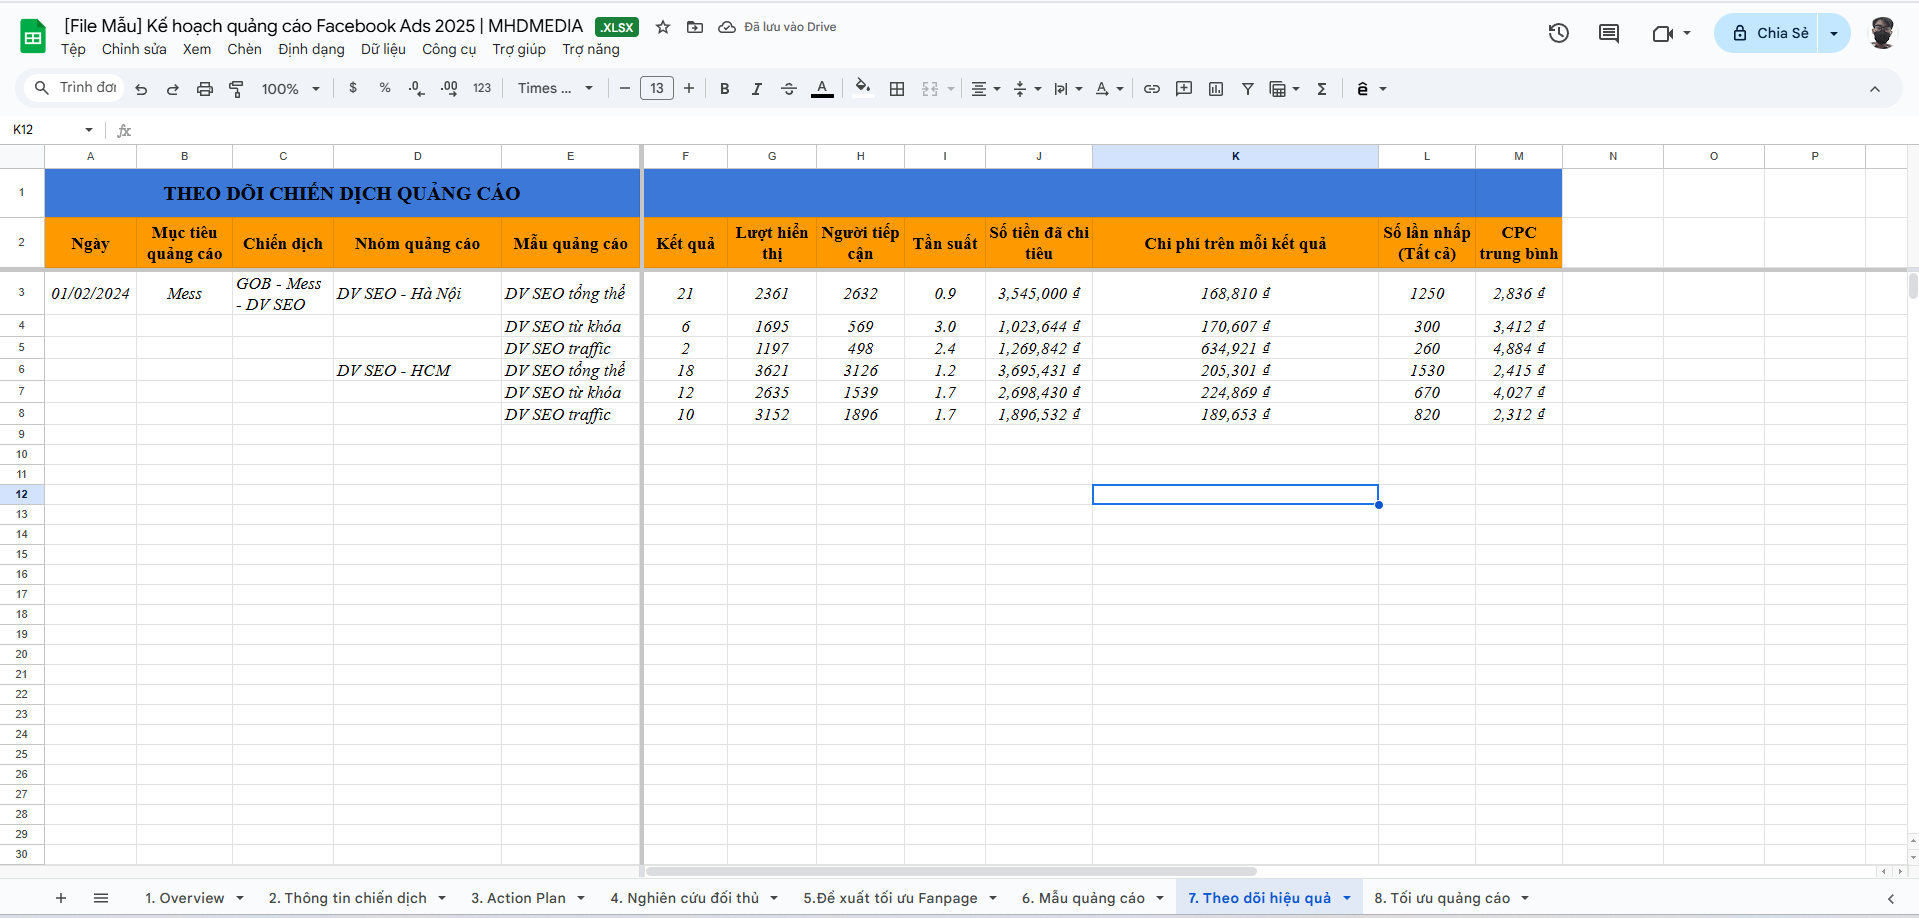Click the Chia Sẻ share button
The image size is (1919, 918).
coord(1768,33)
